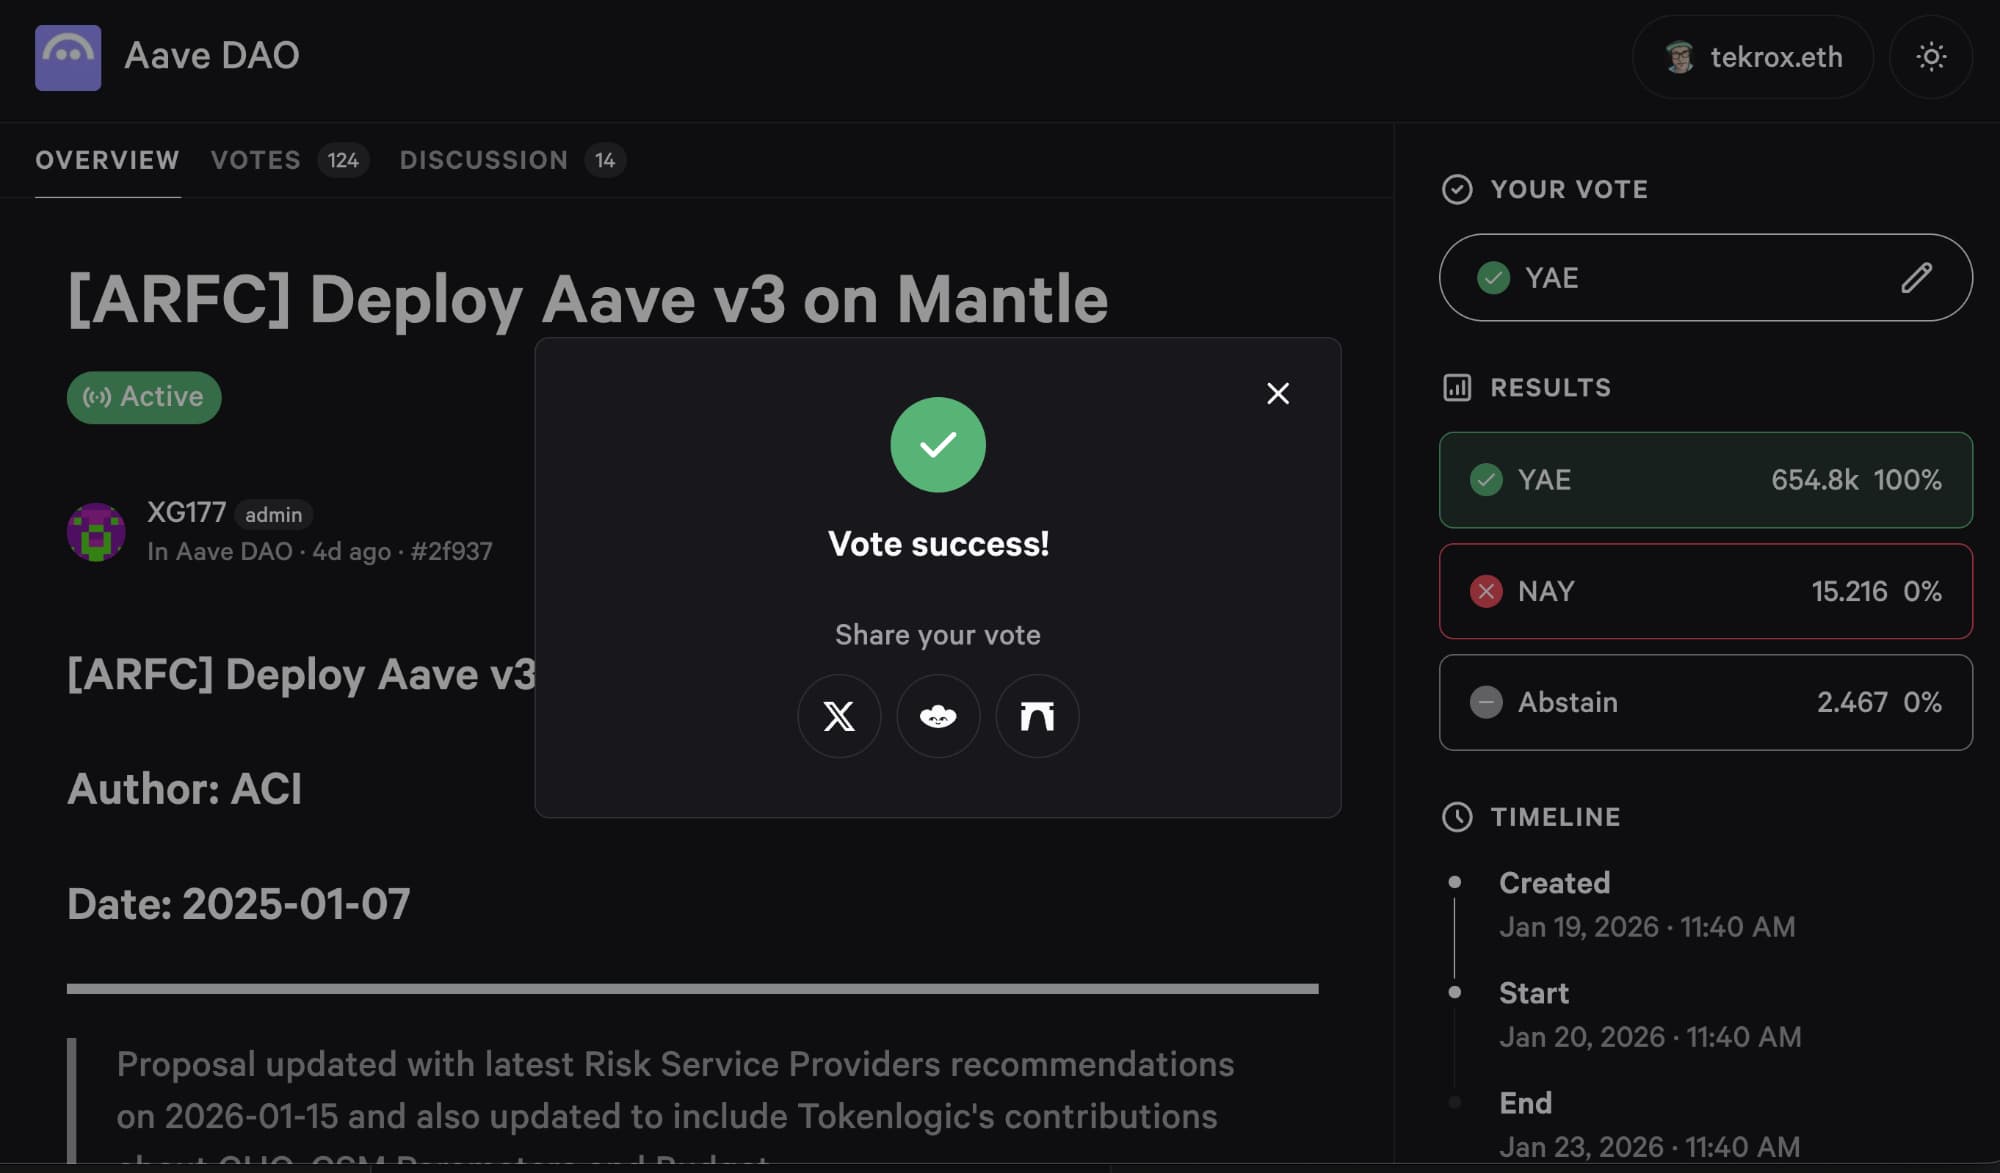Select the Overview tab
Viewport: 2000px width, 1173px height.
(107, 160)
